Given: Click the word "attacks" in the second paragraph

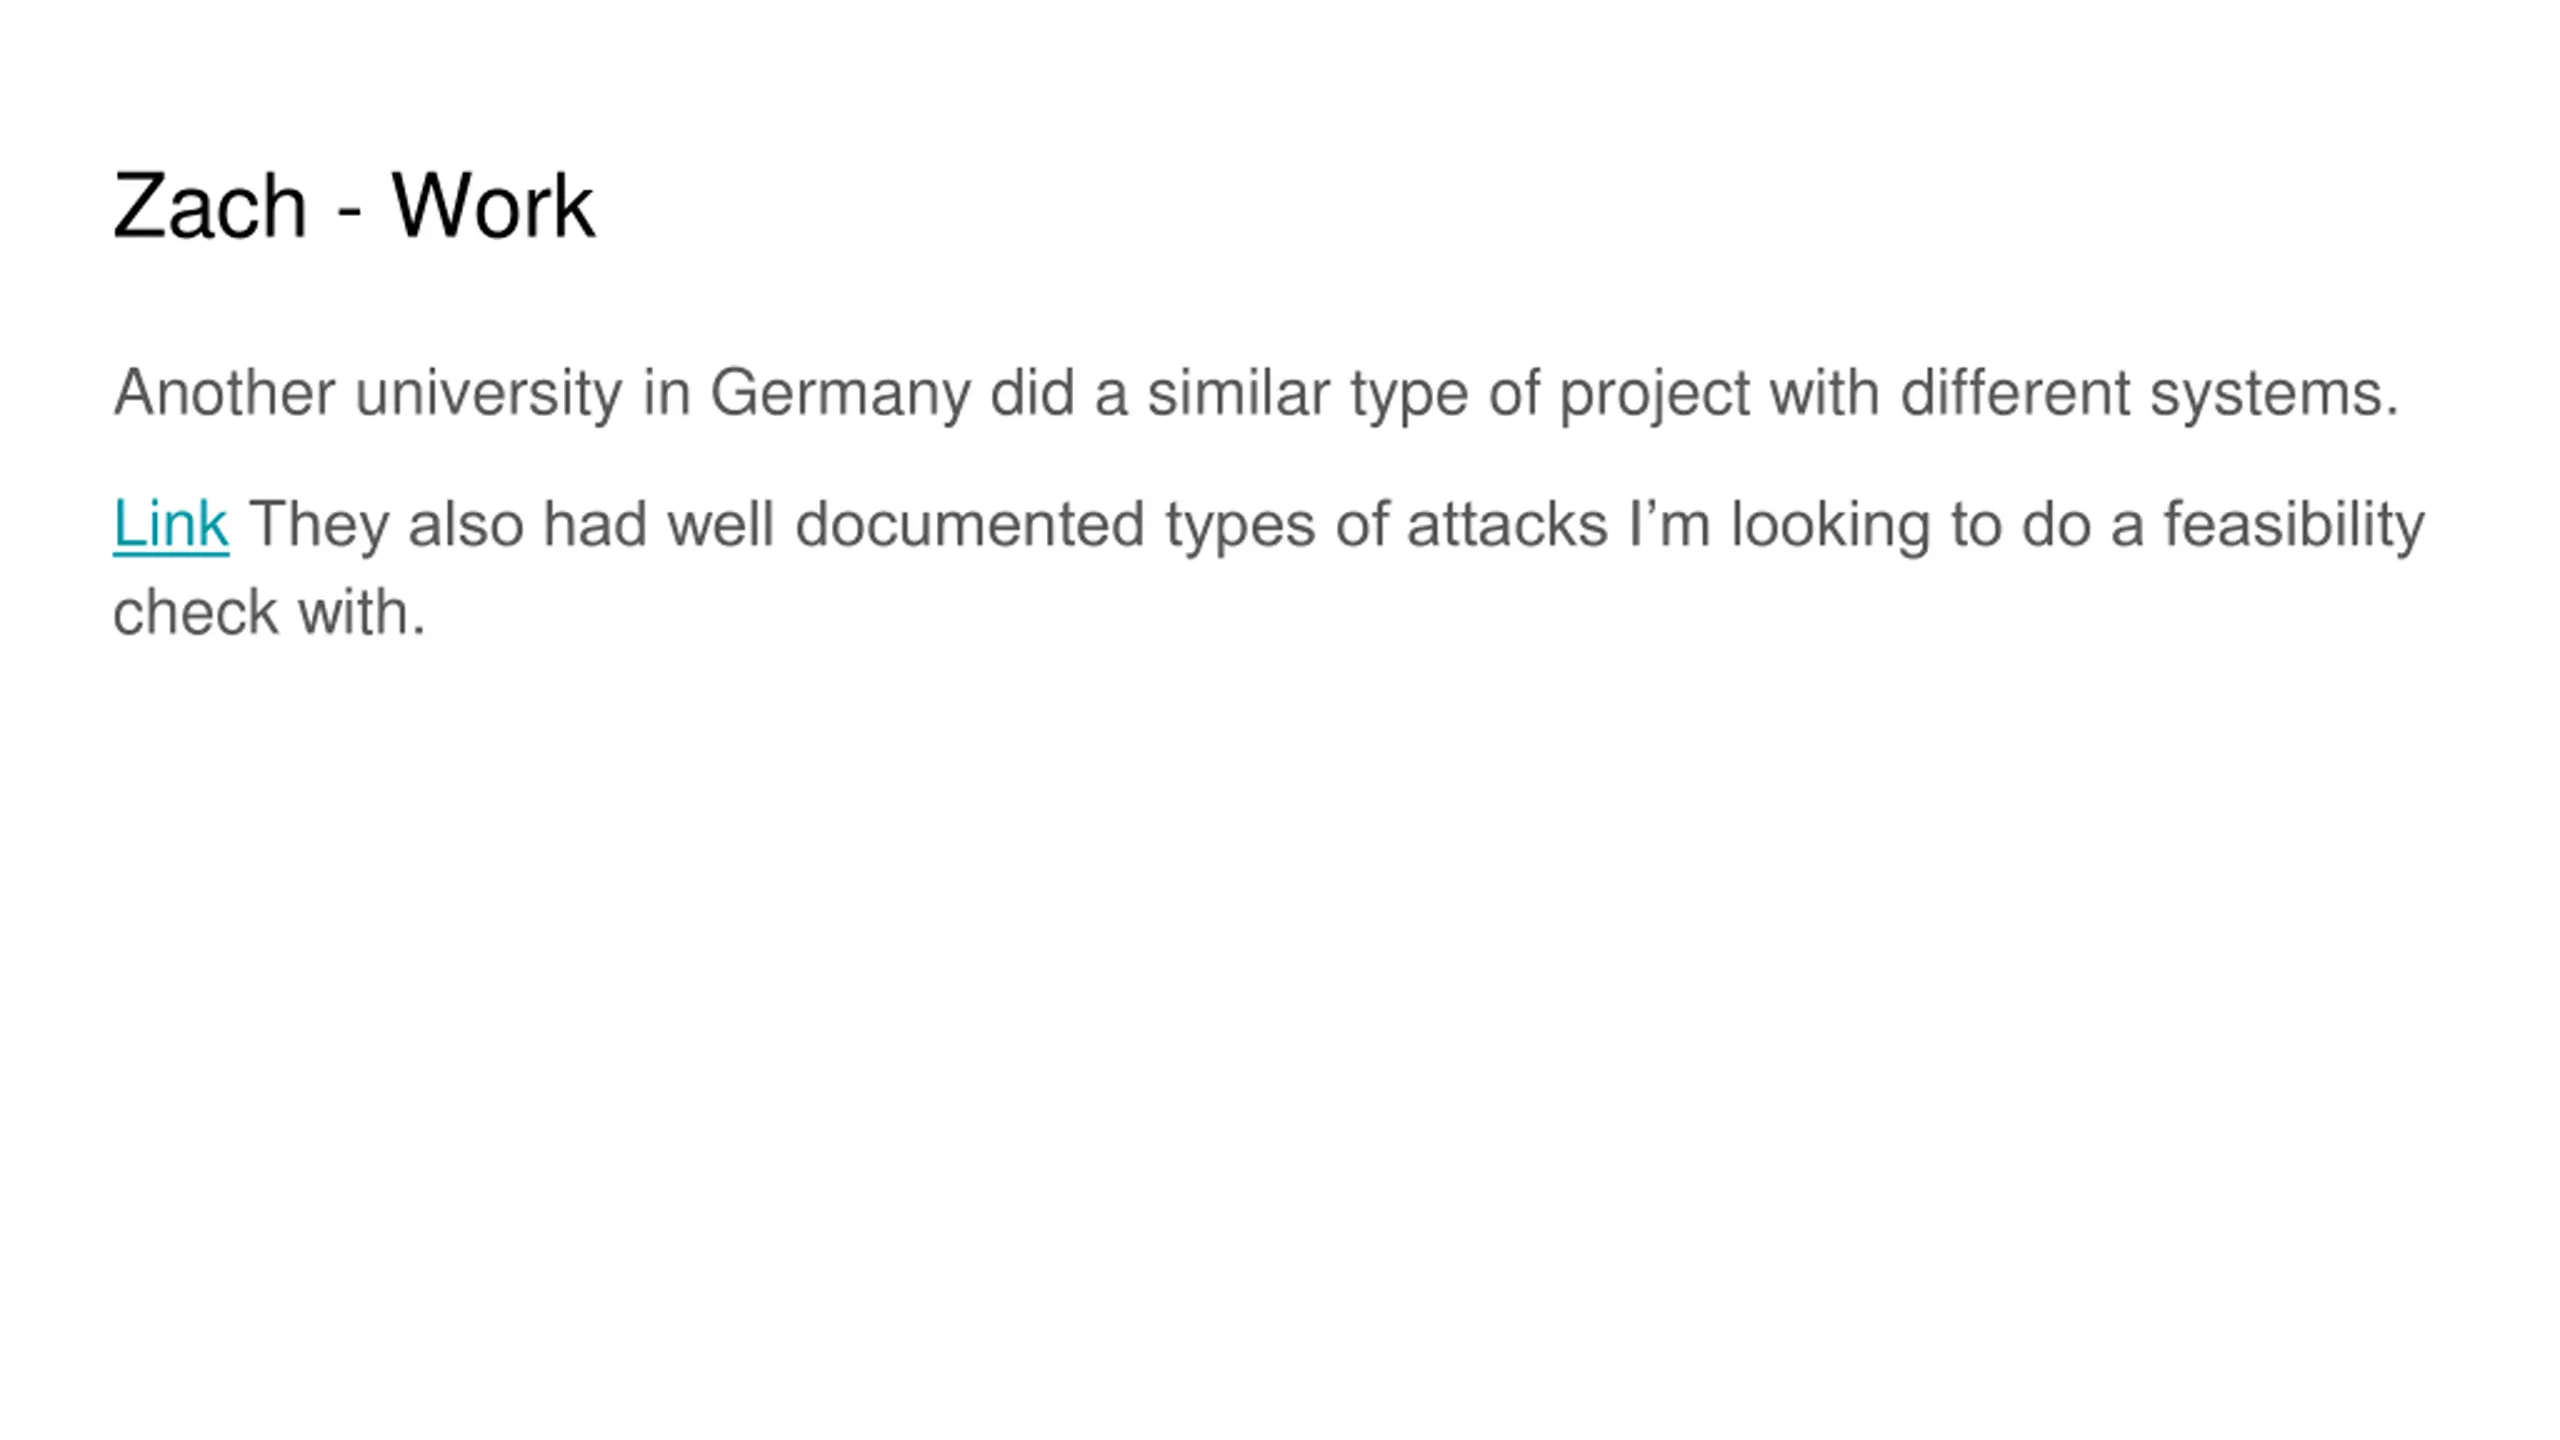Looking at the screenshot, I should (x=1507, y=524).
